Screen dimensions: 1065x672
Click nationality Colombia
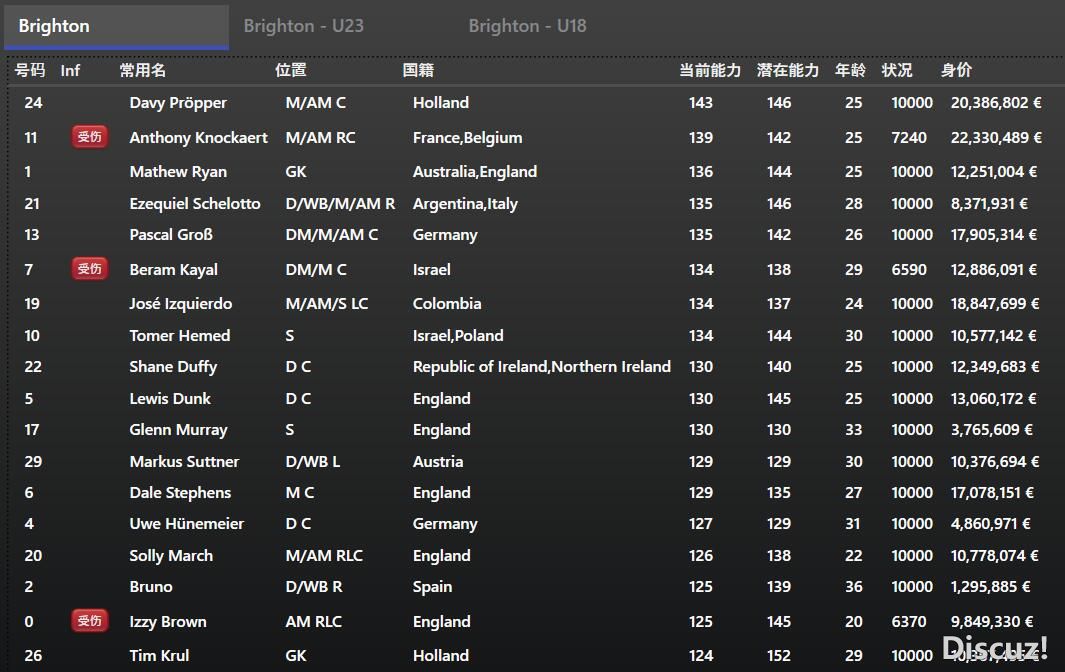pos(447,303)
